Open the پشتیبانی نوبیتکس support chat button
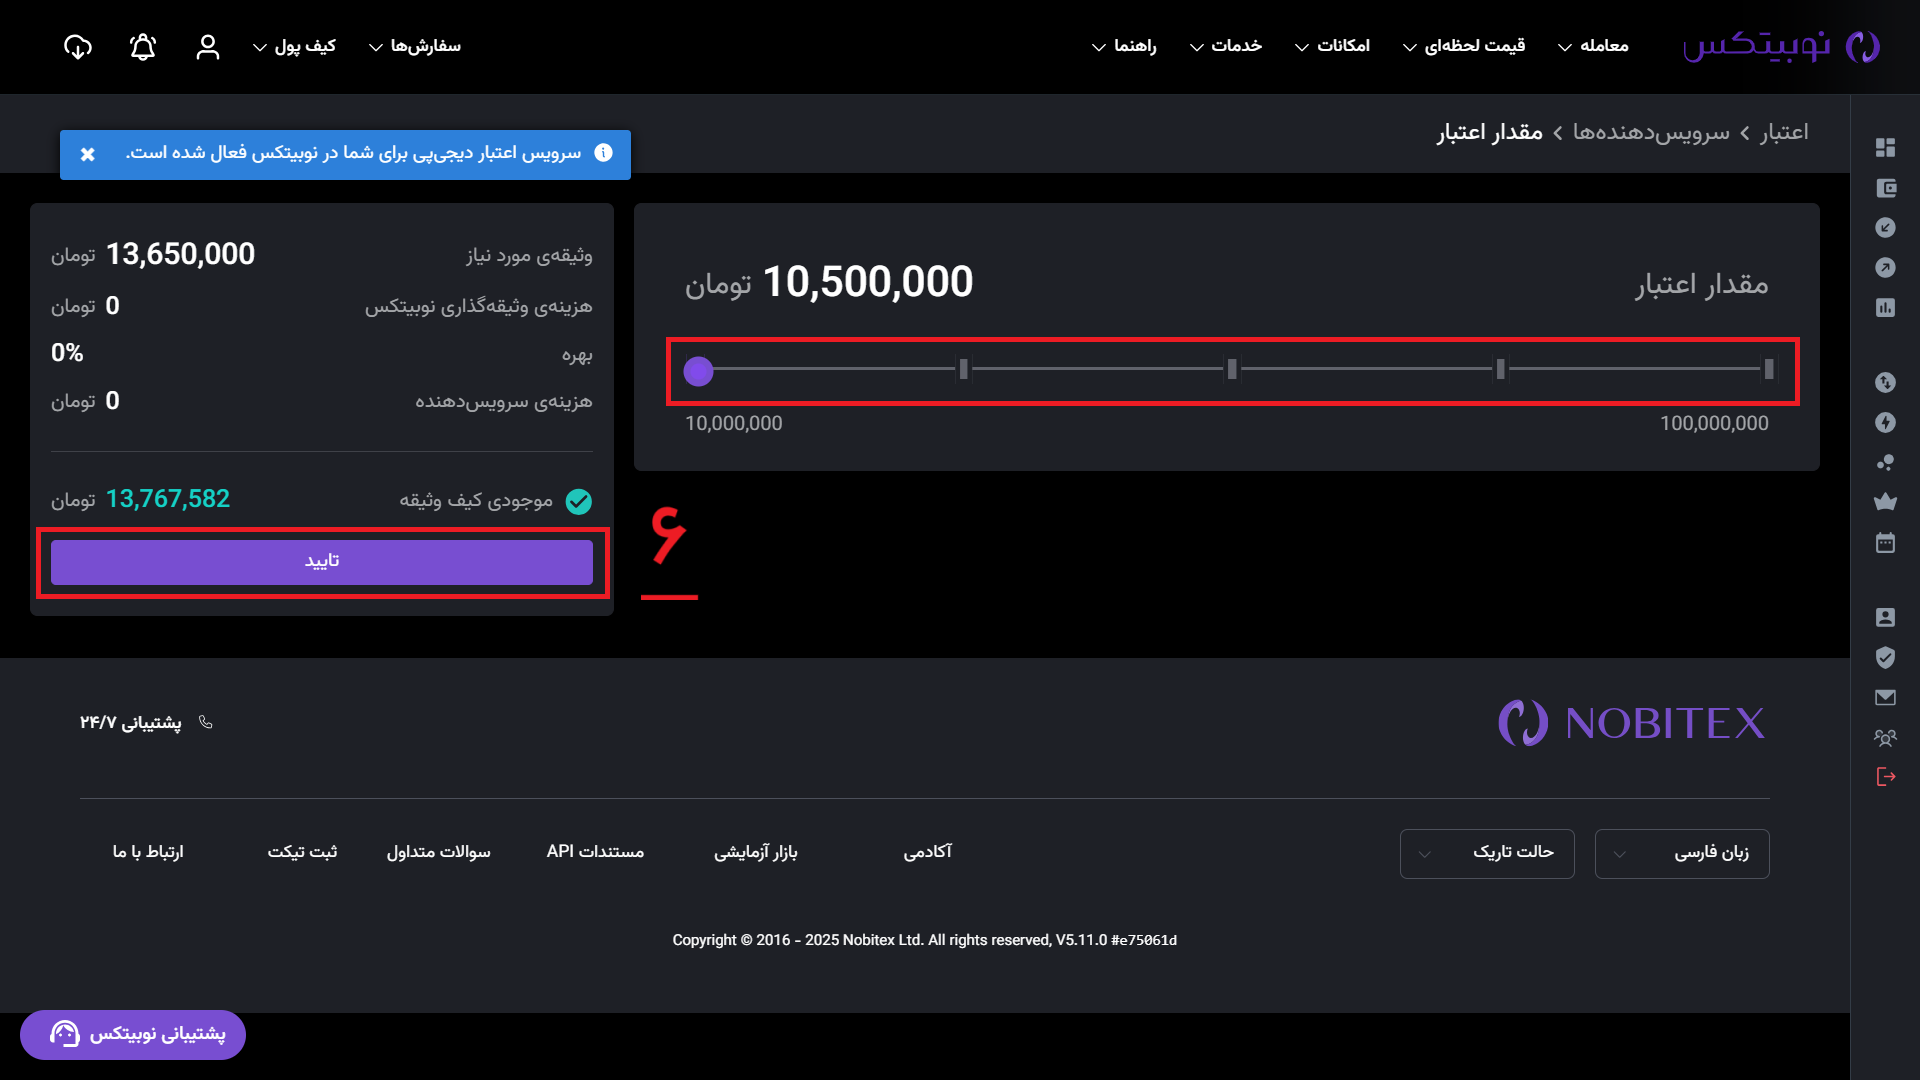1920x1080 pixels. 133,1034
